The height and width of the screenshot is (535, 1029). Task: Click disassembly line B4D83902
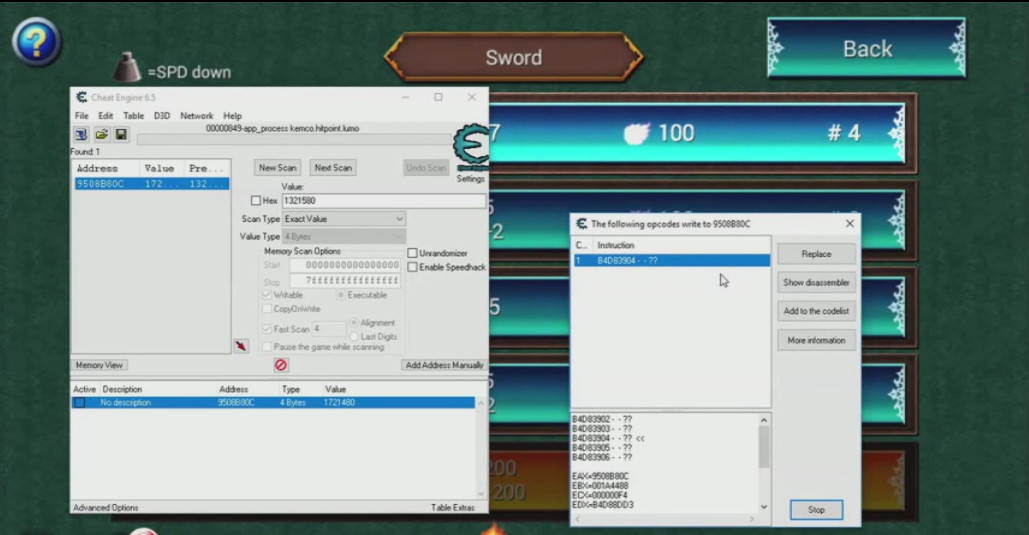click(x=602, y=419)
